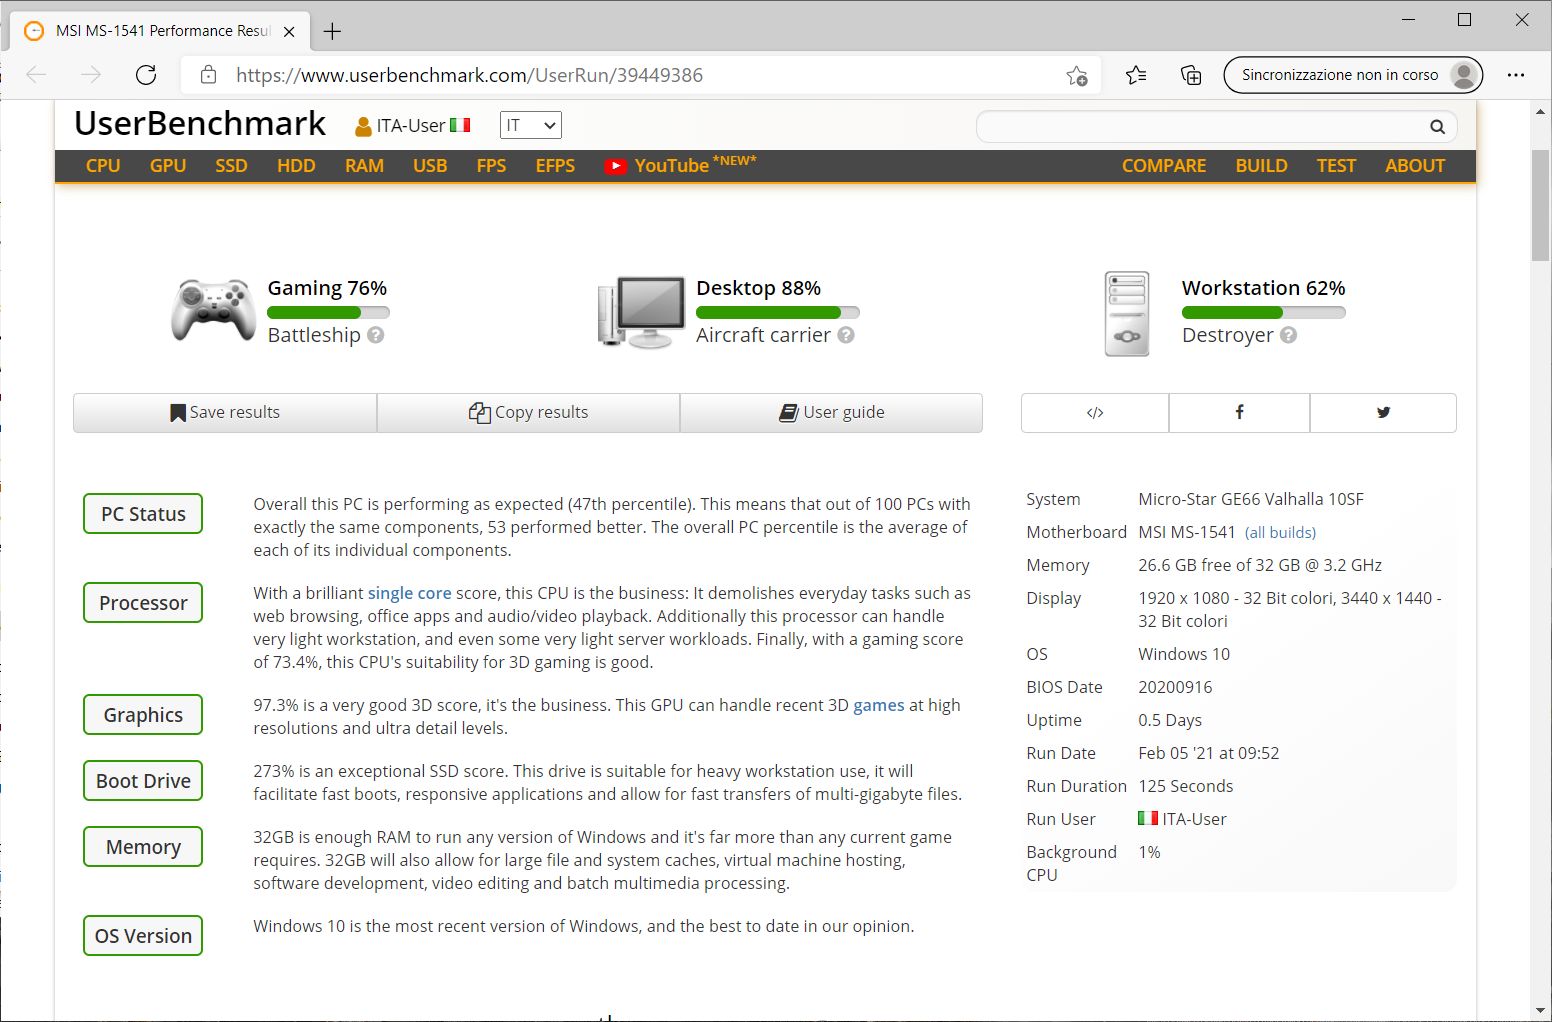
Task: Click the ITA-User profile icon
Action: pyautogui.click(x=363, y=126)
